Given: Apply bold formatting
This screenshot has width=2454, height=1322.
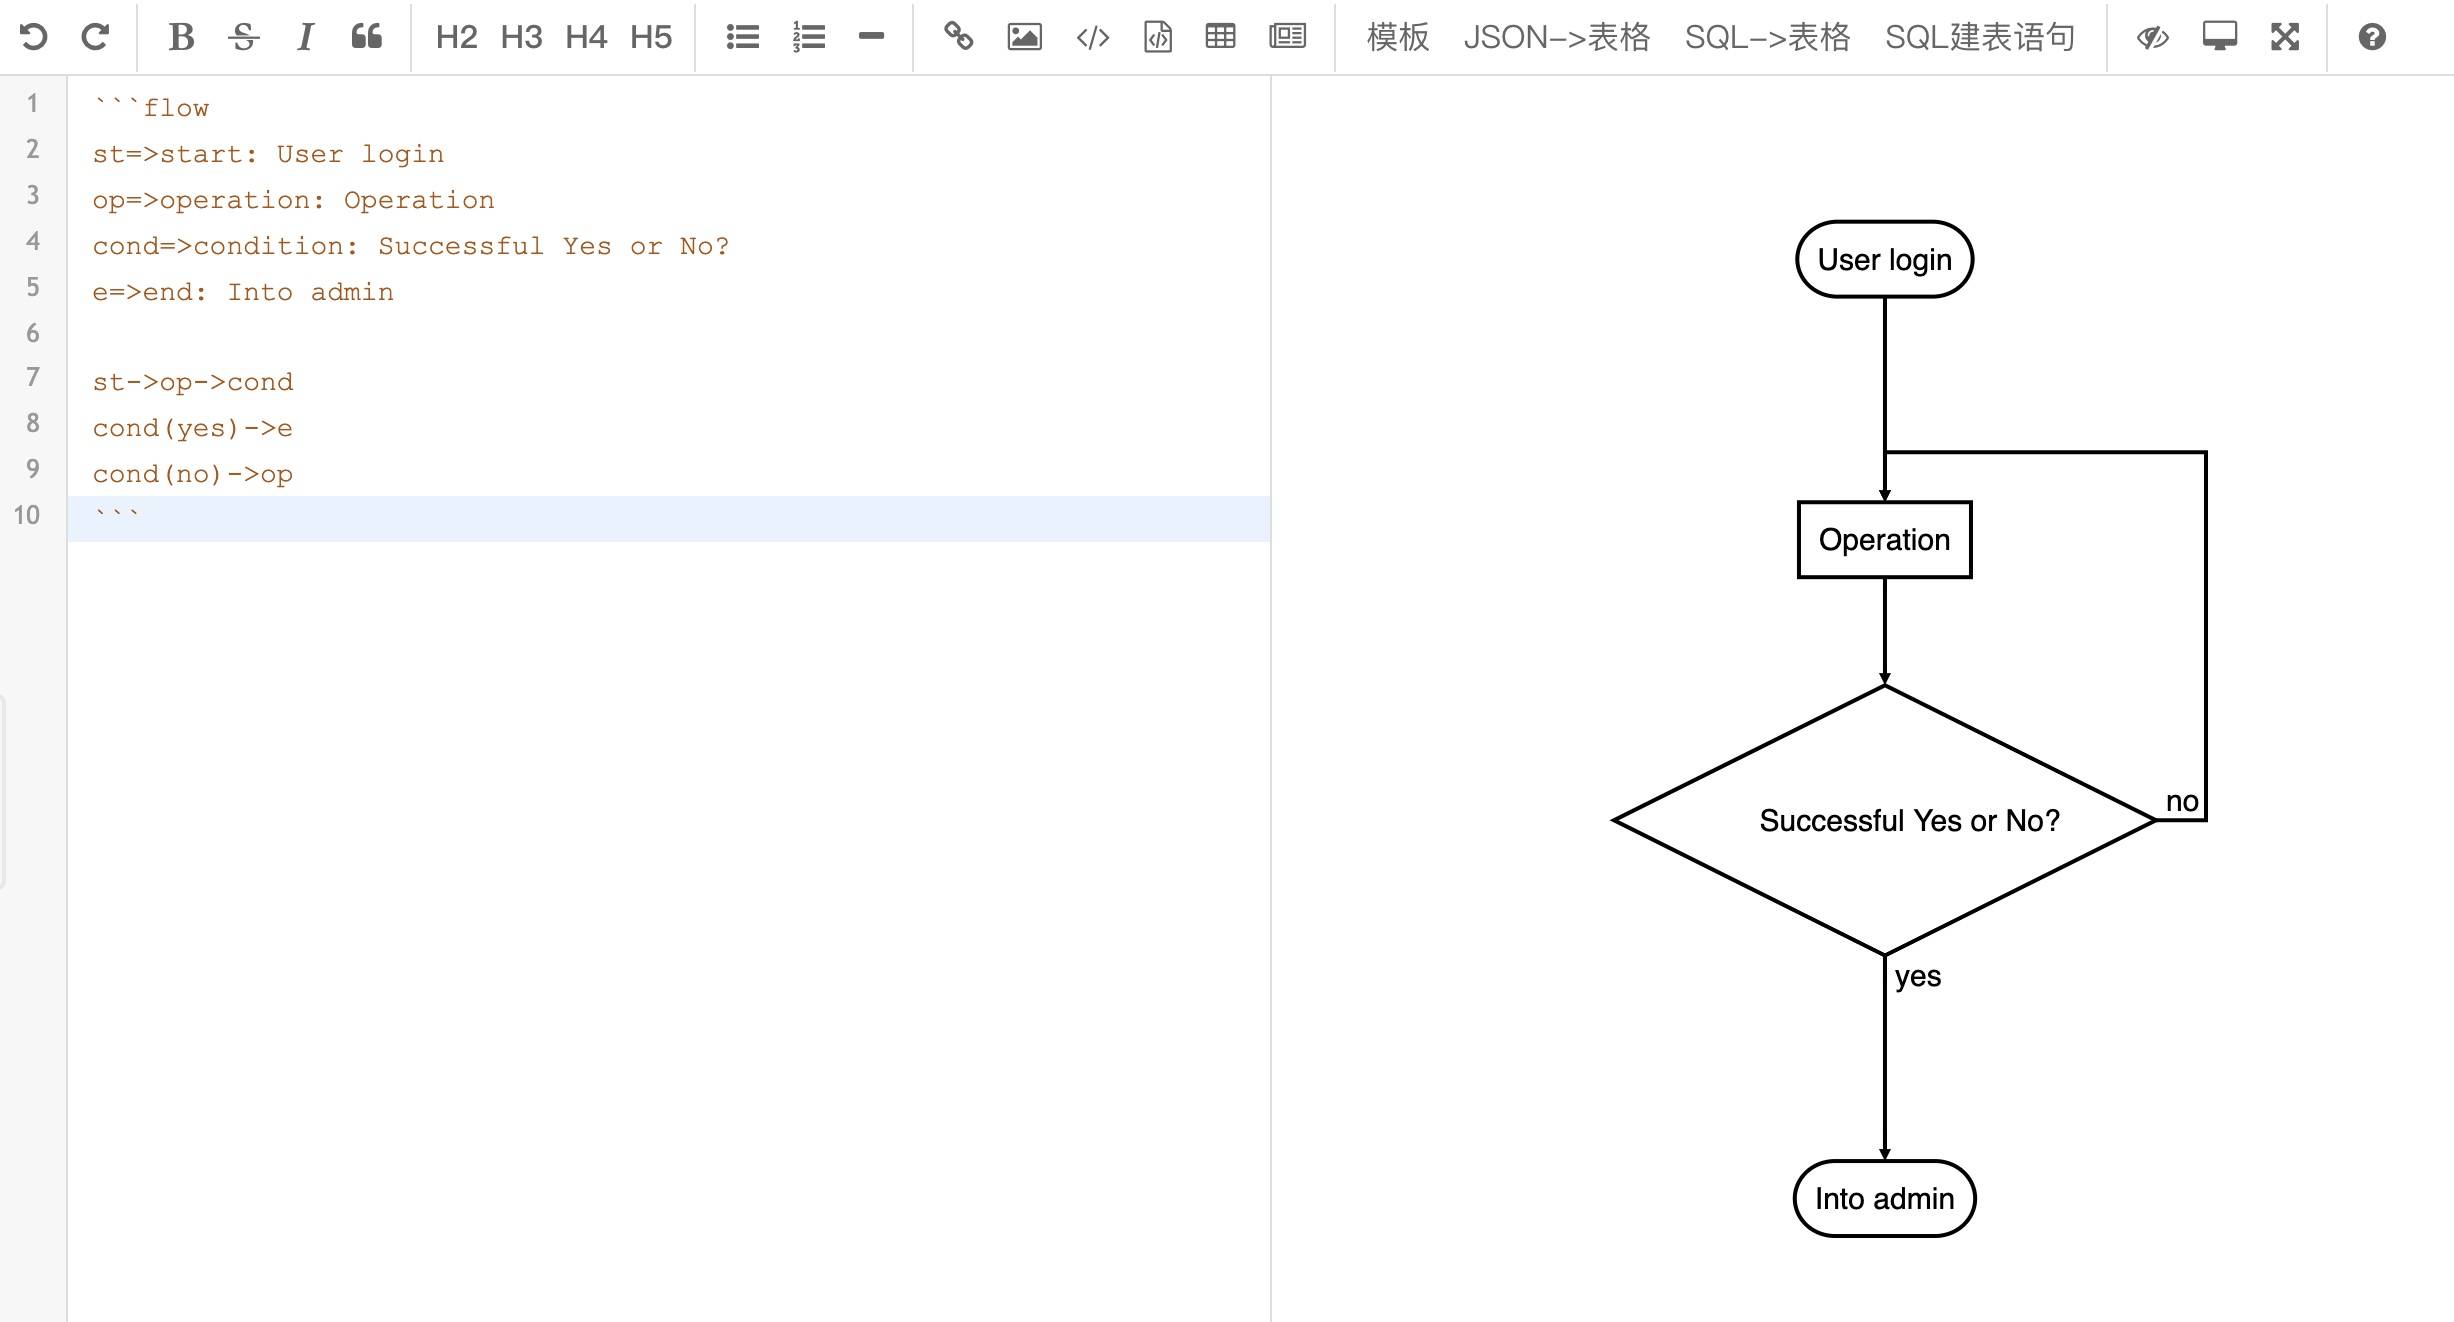Looking at the screenshot, I should click(181, 37).
